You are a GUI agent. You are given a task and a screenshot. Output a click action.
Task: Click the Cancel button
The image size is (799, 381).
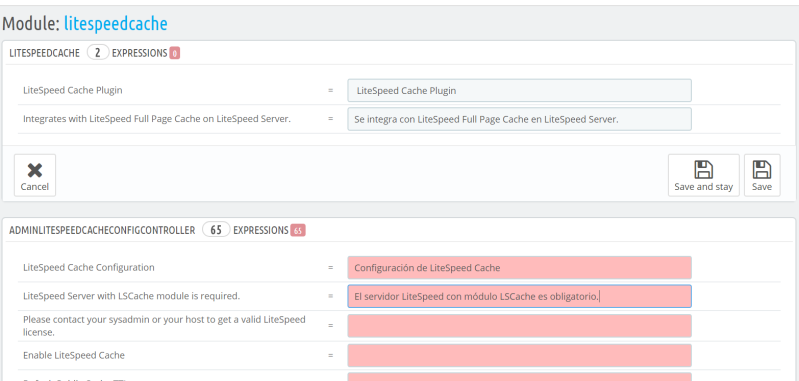pyautogui.click(x=35, y=175)
